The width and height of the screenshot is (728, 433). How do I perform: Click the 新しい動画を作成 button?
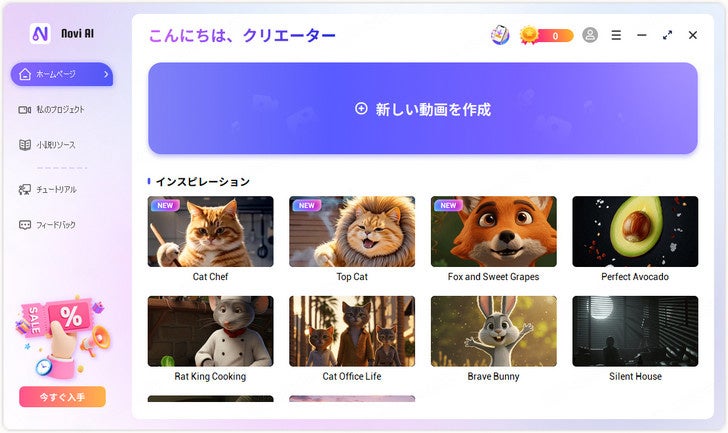tap(422, 108)
